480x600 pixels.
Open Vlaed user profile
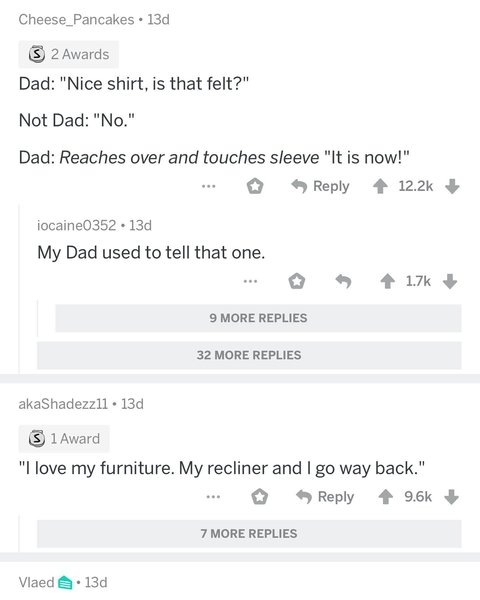pyautogui.click(x=36, y=582)
